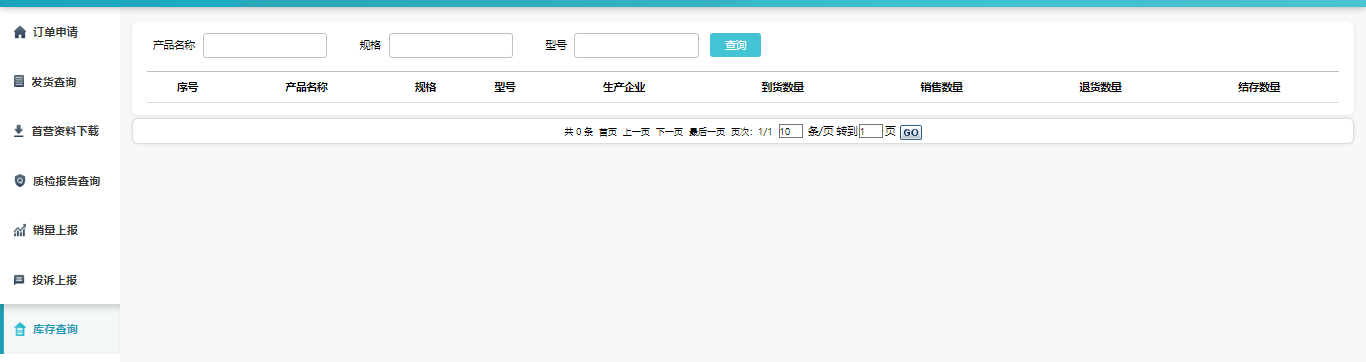Click the 转到 page number field
1366x362 pixels.
[x=871, y=131]
